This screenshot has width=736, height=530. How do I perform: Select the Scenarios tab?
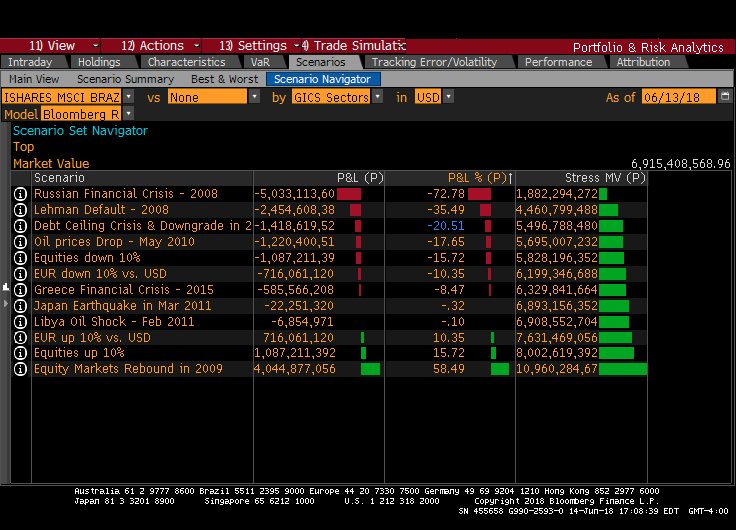(321, 62)
